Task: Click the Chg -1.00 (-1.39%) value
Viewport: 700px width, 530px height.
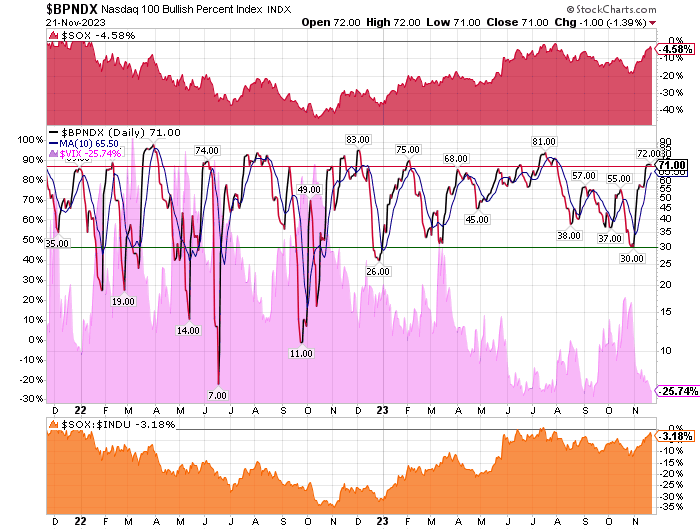Action: tap(600, 22)
